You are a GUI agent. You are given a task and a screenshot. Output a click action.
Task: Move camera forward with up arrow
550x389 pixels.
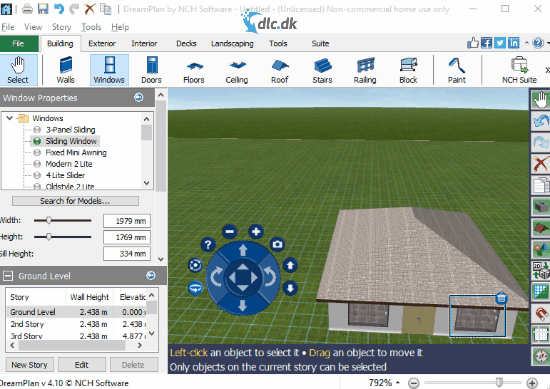[243, 250]
